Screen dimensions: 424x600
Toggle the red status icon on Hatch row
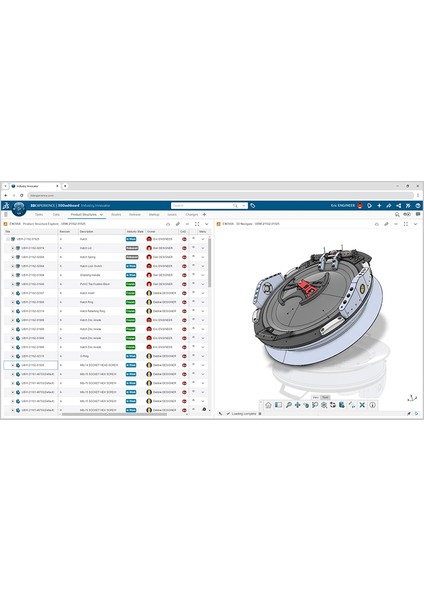click(184, 239)
